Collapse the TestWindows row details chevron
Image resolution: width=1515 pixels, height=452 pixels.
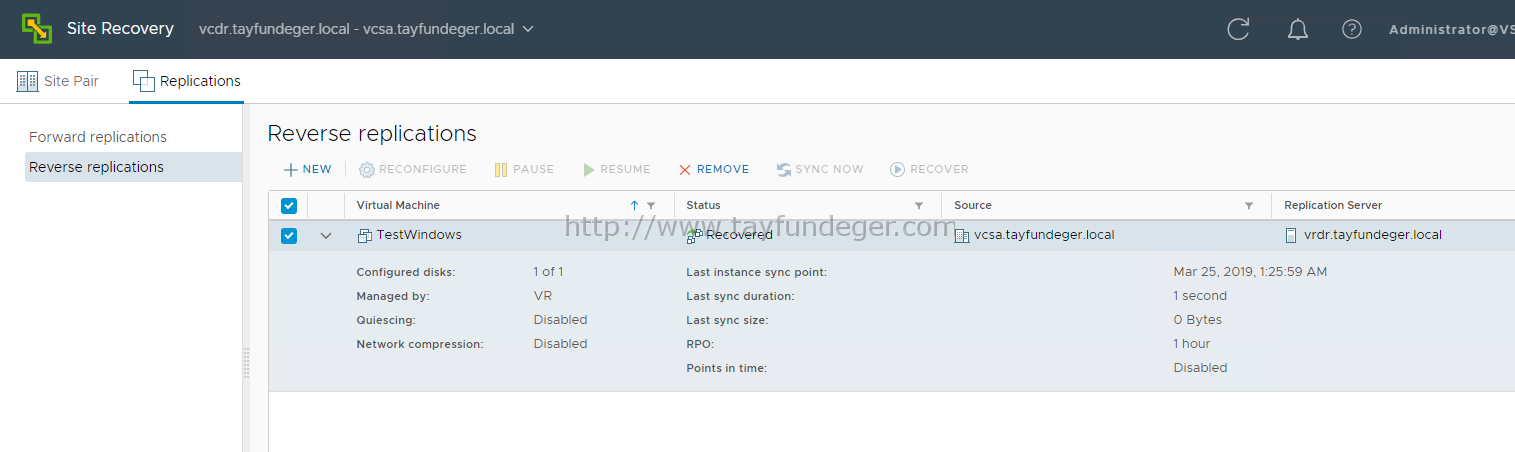(x=326, y=236)
